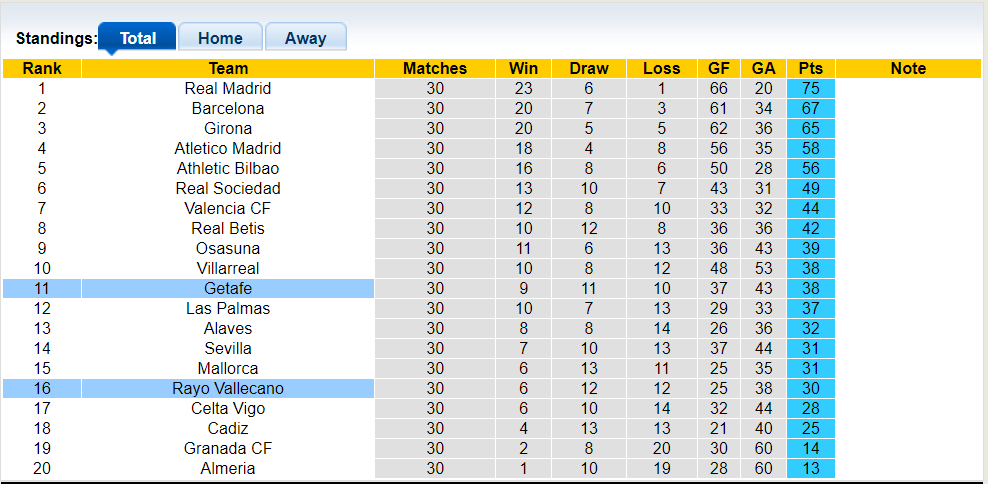This screenshot has height=484, width=988.
Task: Click the Win column header
Action: [x=523, y=68]
